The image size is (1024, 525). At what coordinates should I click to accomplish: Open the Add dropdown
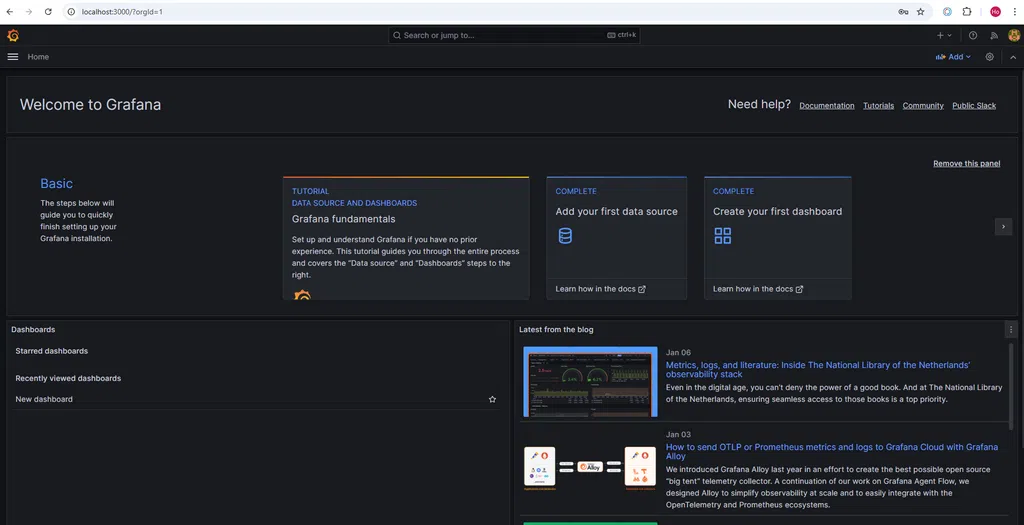[x=953, y=57]
